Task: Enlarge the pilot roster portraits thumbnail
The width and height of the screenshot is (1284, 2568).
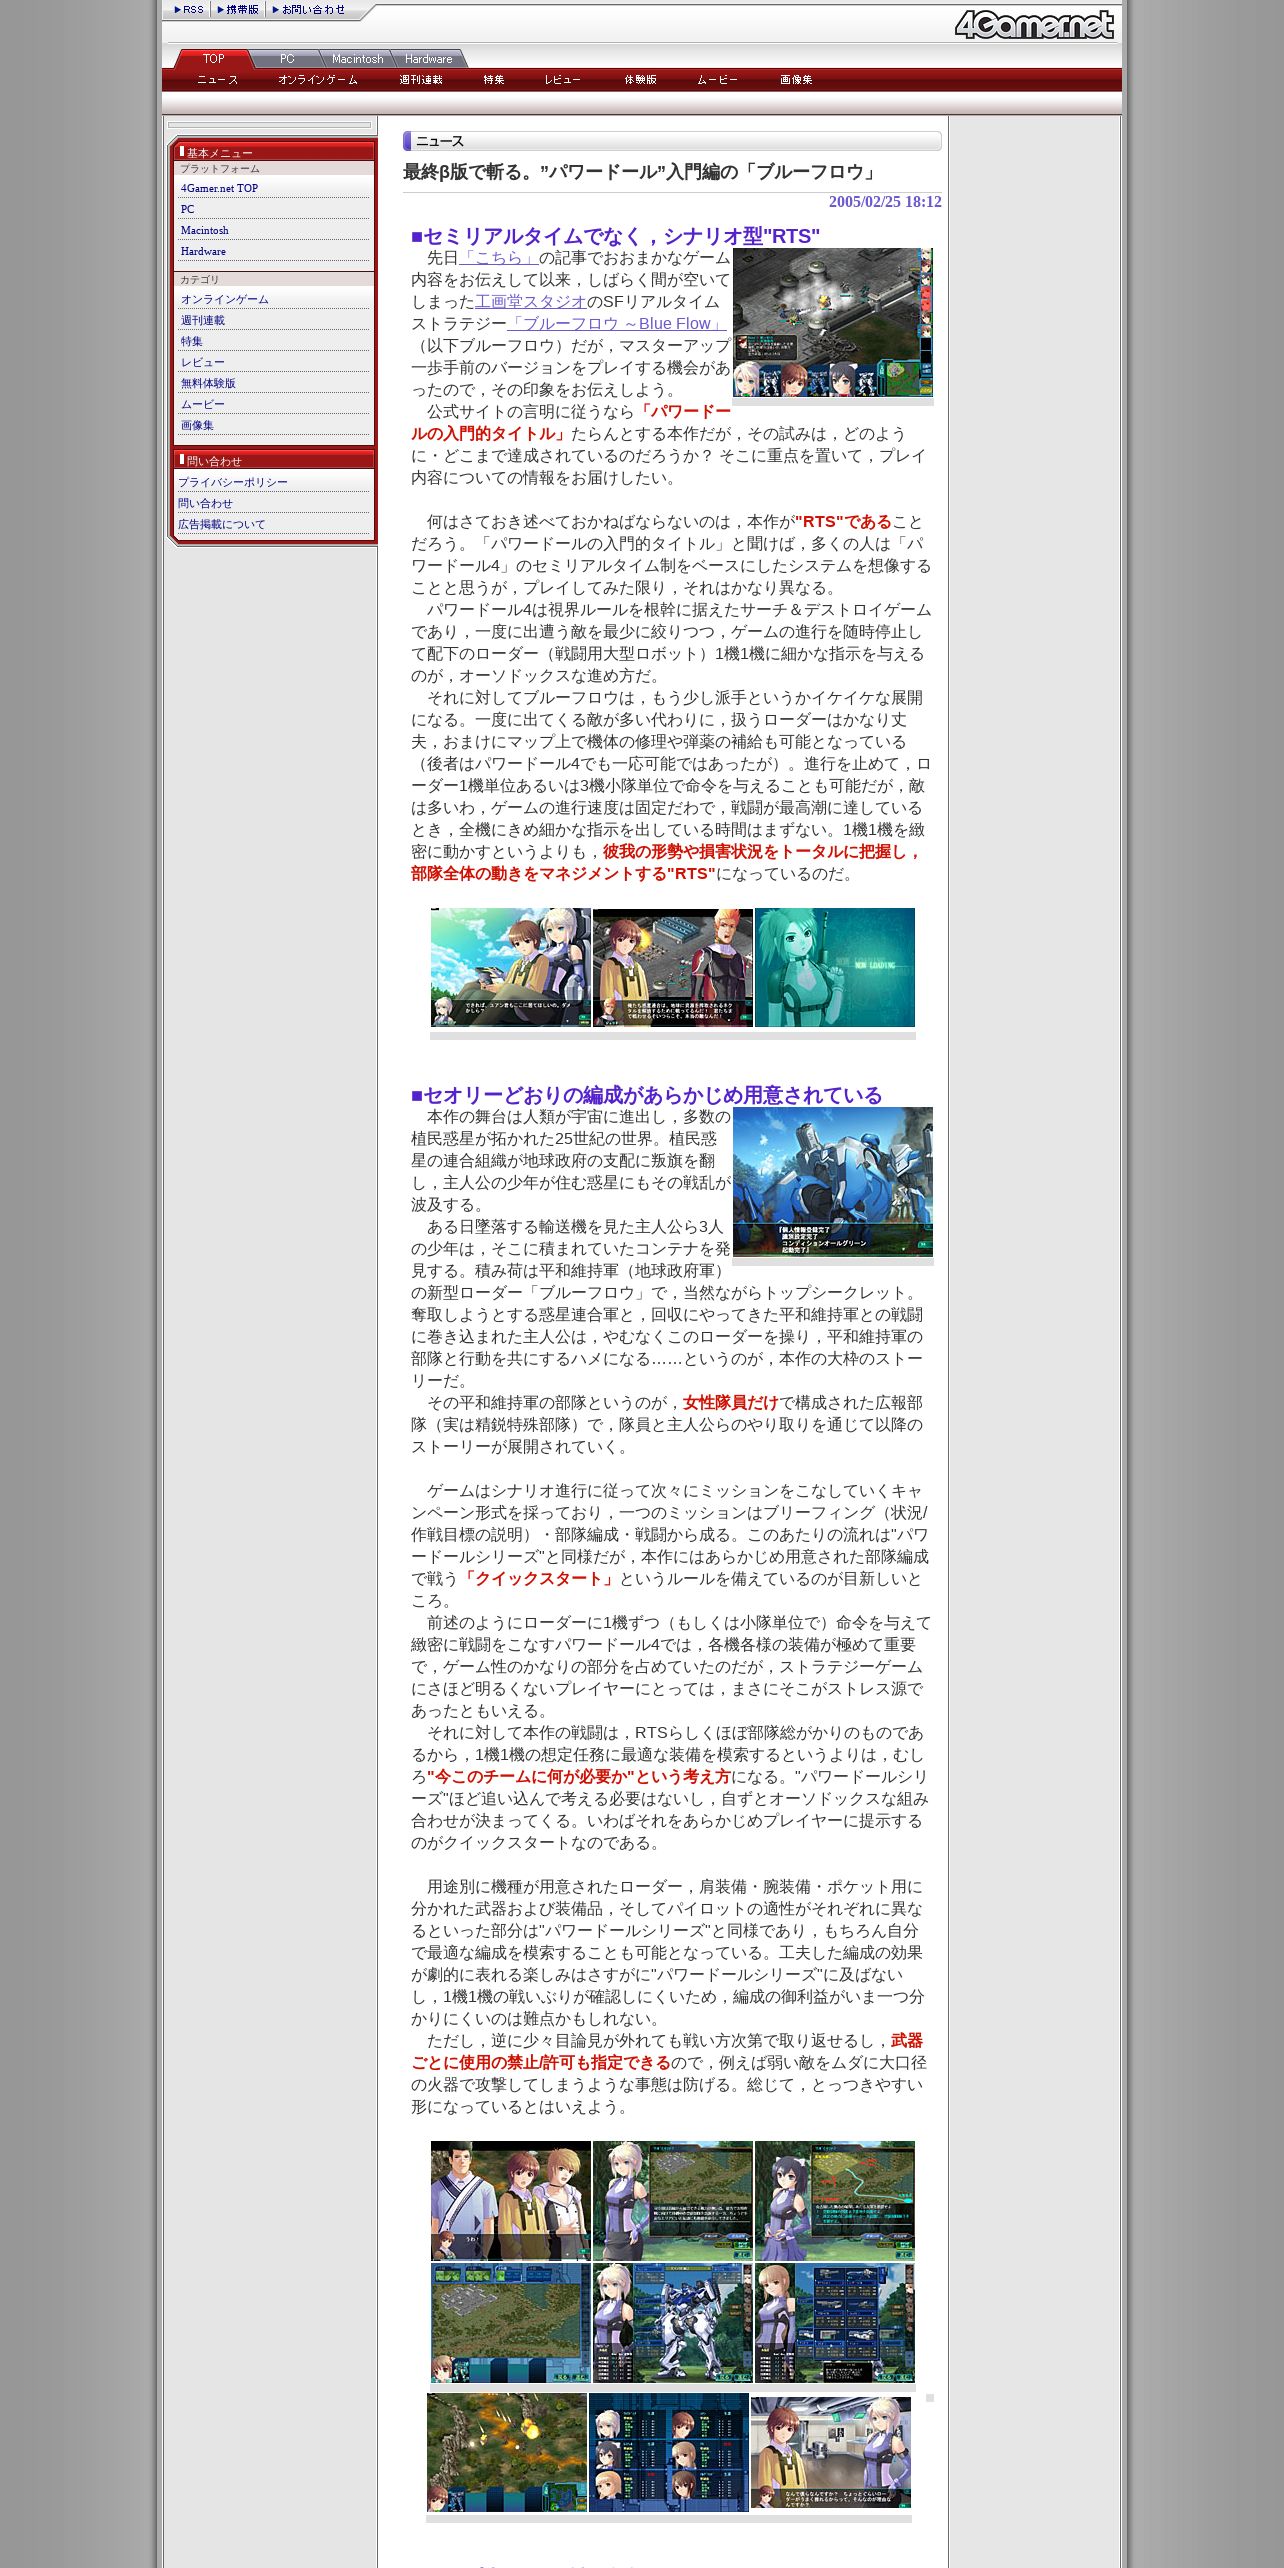Action: (669, 2452)
